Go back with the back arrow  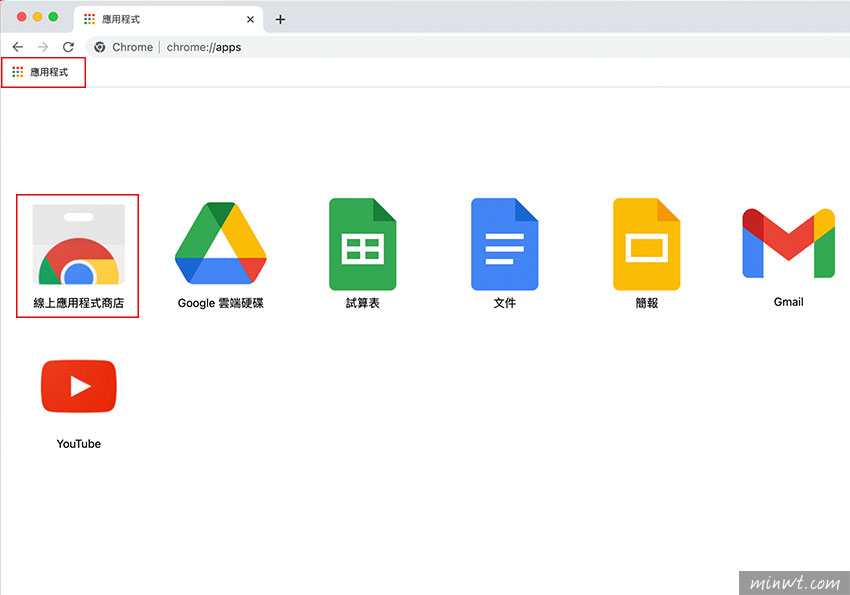click(x=18, y=47)
